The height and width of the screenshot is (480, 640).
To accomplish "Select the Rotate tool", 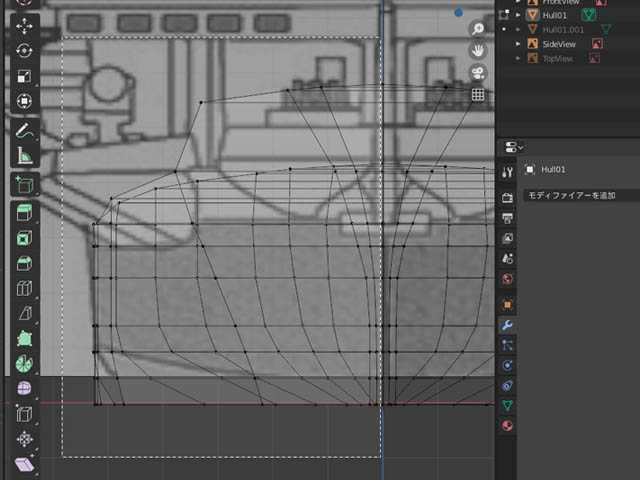I will [x=24, y=51].
